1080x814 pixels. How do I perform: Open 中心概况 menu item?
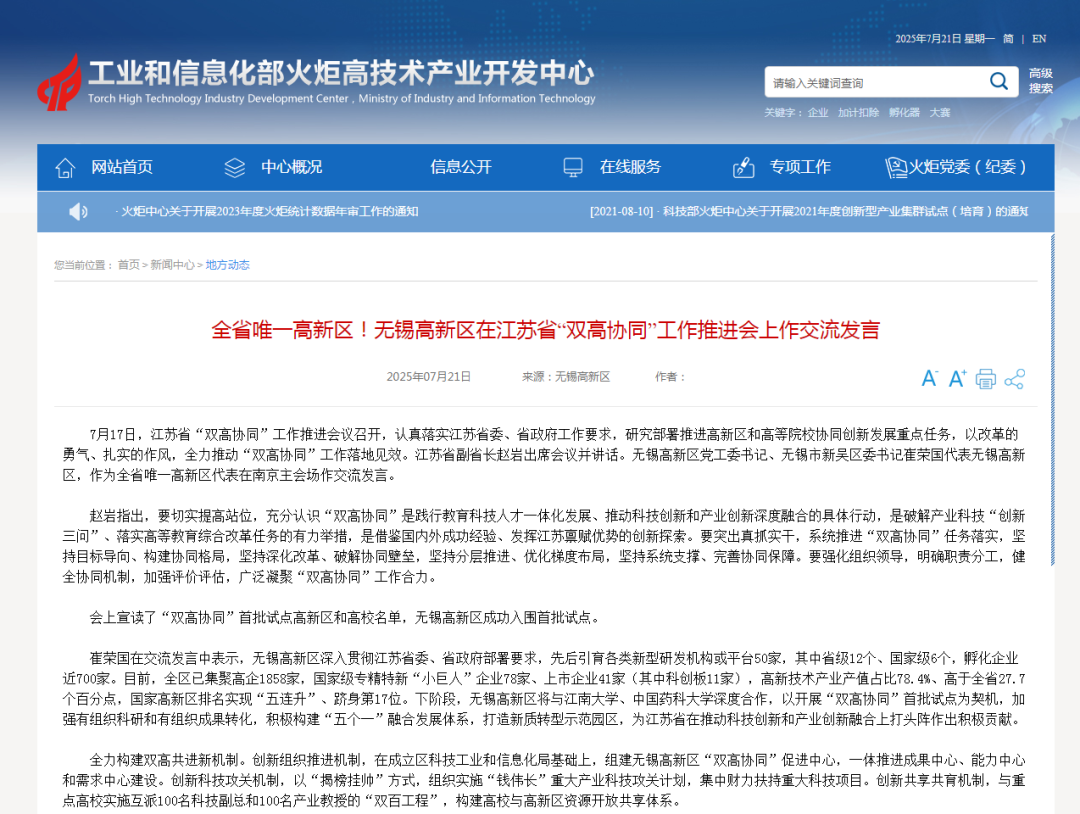tap(291, 167)
